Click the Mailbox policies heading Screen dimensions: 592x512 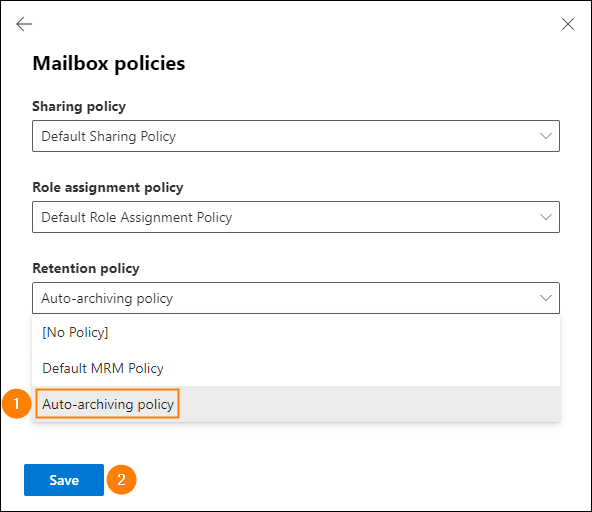(109, 63)
